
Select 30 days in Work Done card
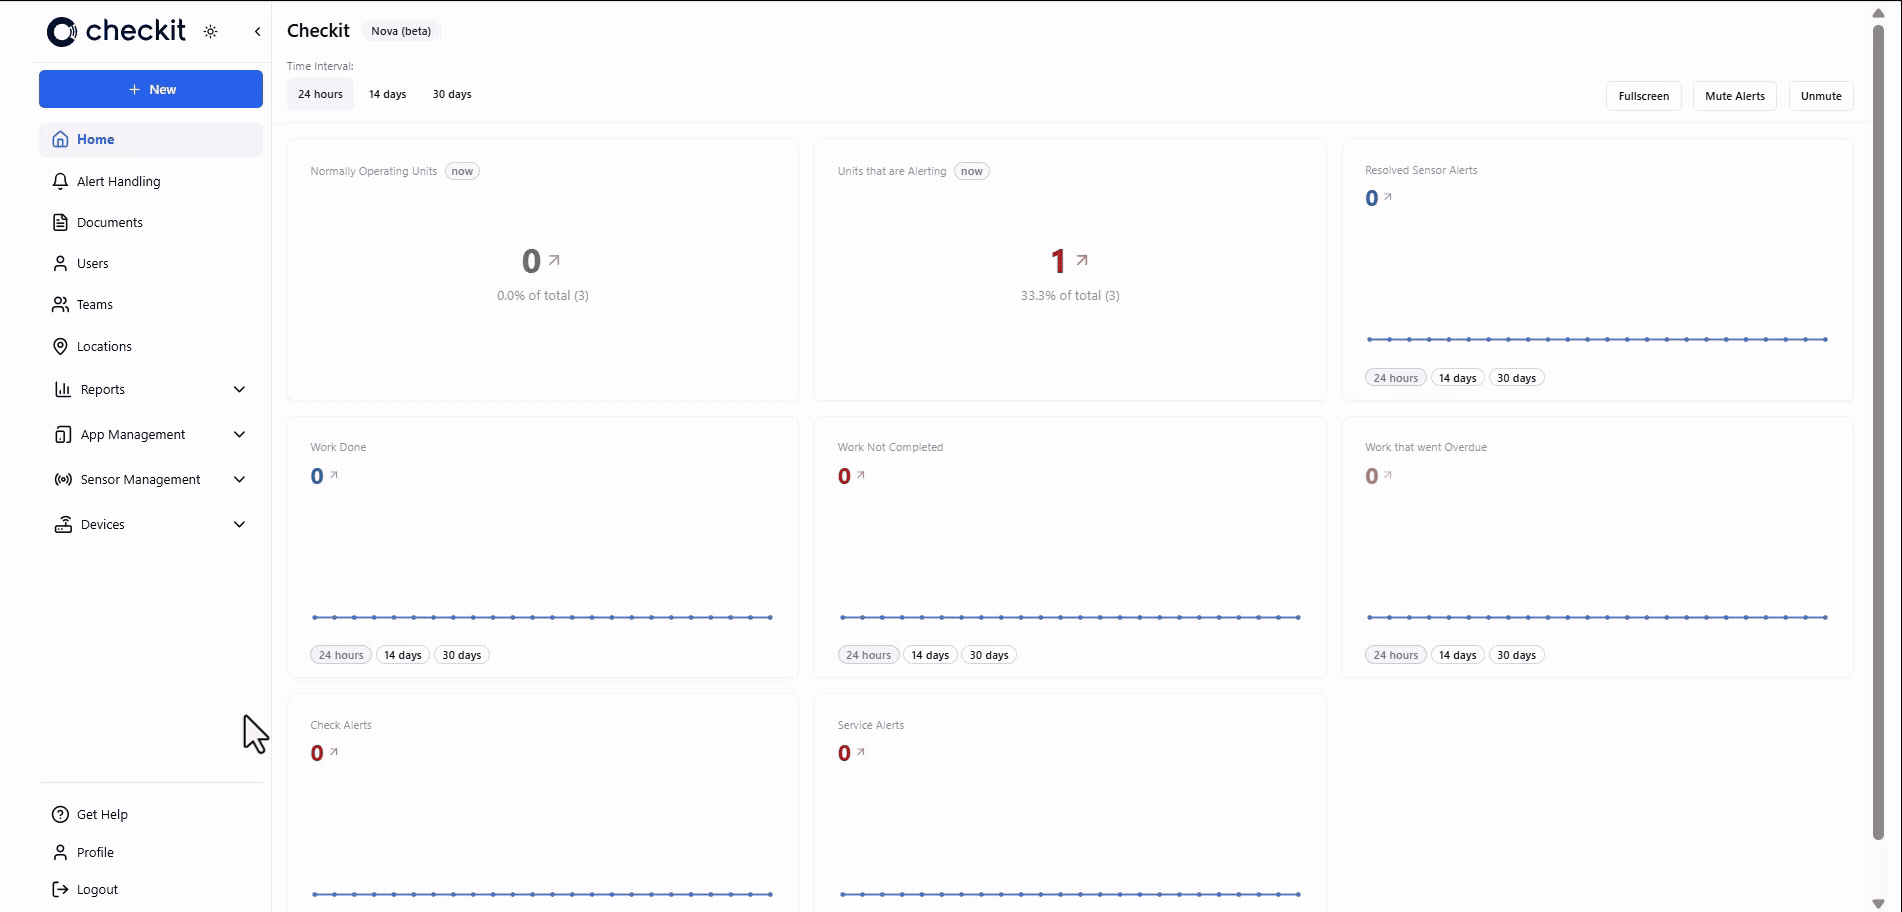pyautogui.click(x=462, y=655)
